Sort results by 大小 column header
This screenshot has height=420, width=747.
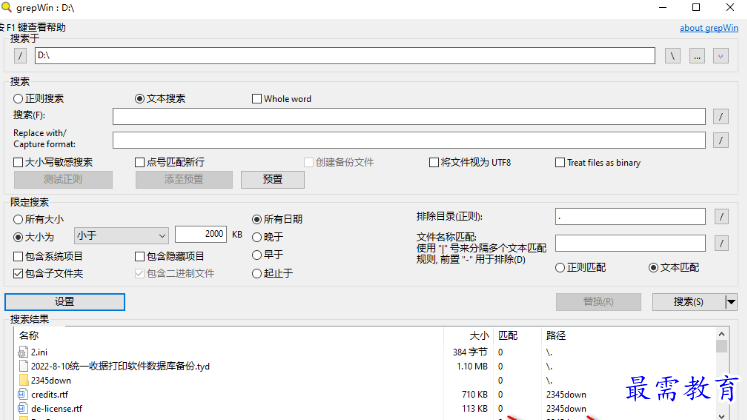click(x=468, y=336)
